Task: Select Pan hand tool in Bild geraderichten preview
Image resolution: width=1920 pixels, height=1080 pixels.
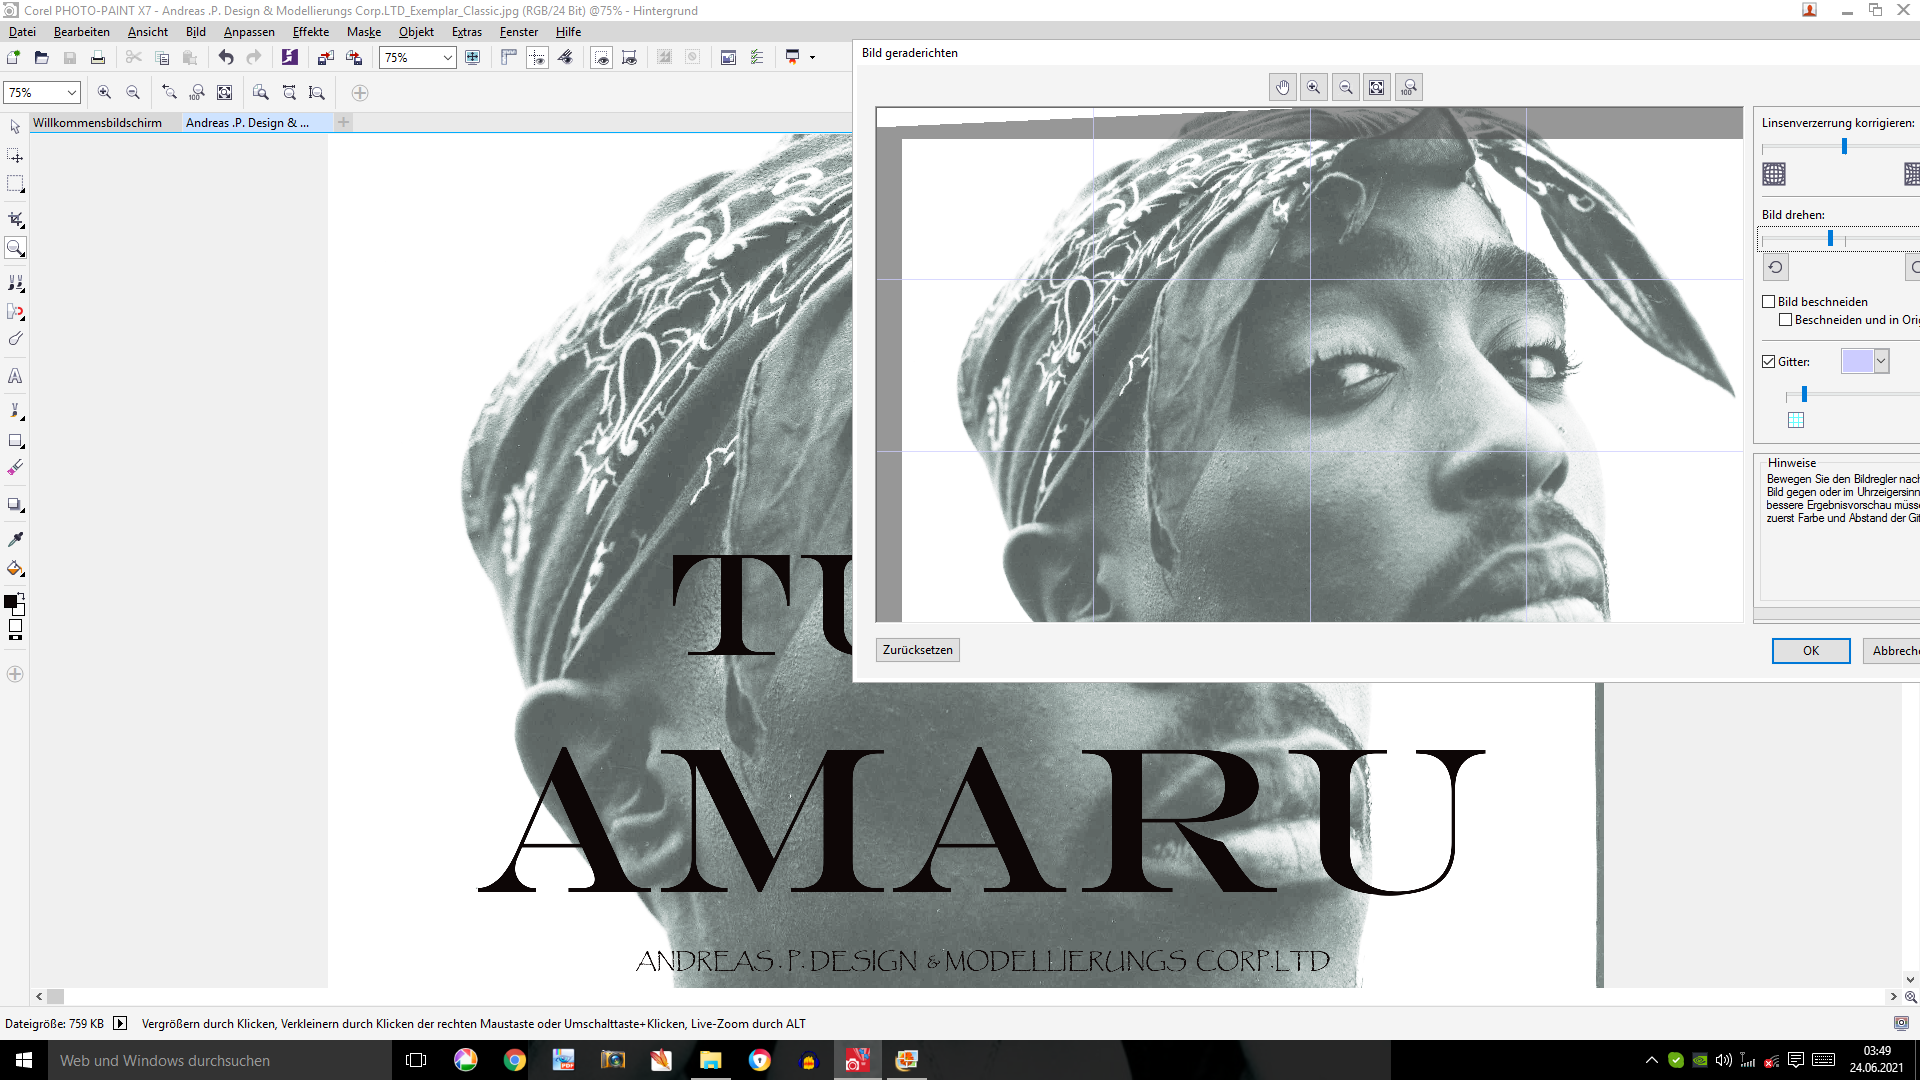Action: 1283,87
